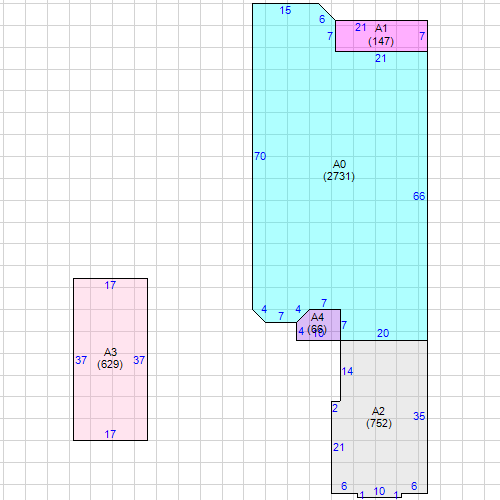Viewport: 500px width, 500px height.
Task: Select dimension 17 on A3's top edge
Action: [110, 285]
